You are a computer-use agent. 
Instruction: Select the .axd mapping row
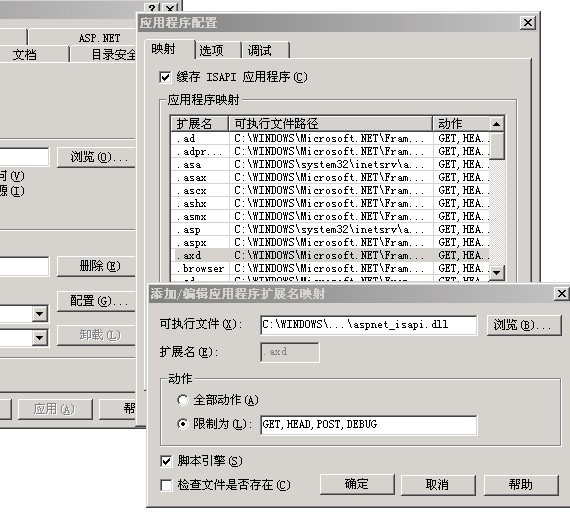[330, 256]
